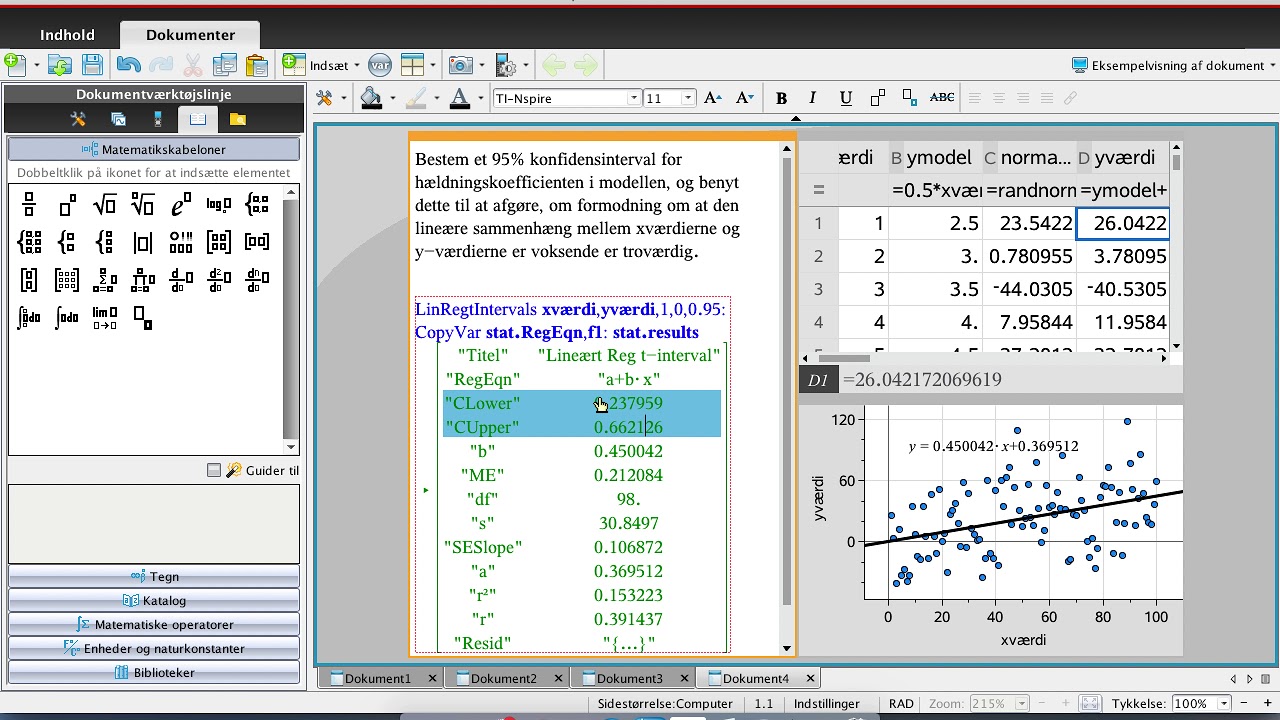Insert the definite integral template

29,317
